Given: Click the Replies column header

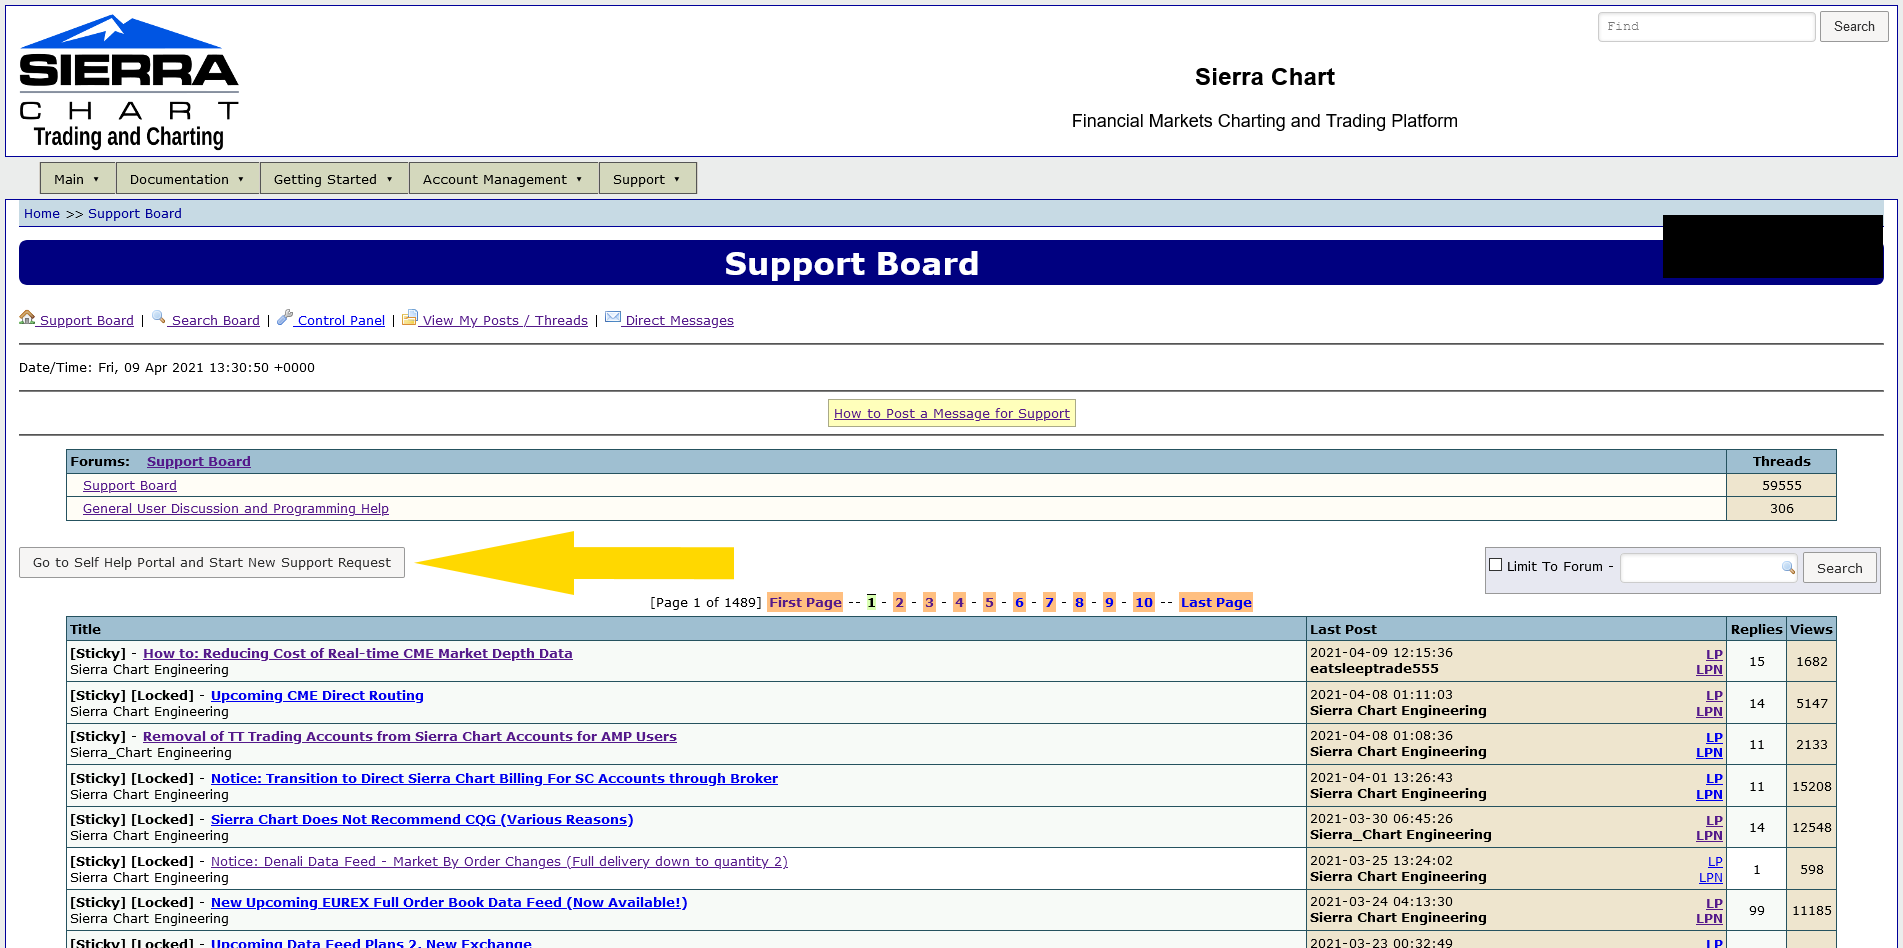Looking at the screenshot, I should (x=1756, y=630).
